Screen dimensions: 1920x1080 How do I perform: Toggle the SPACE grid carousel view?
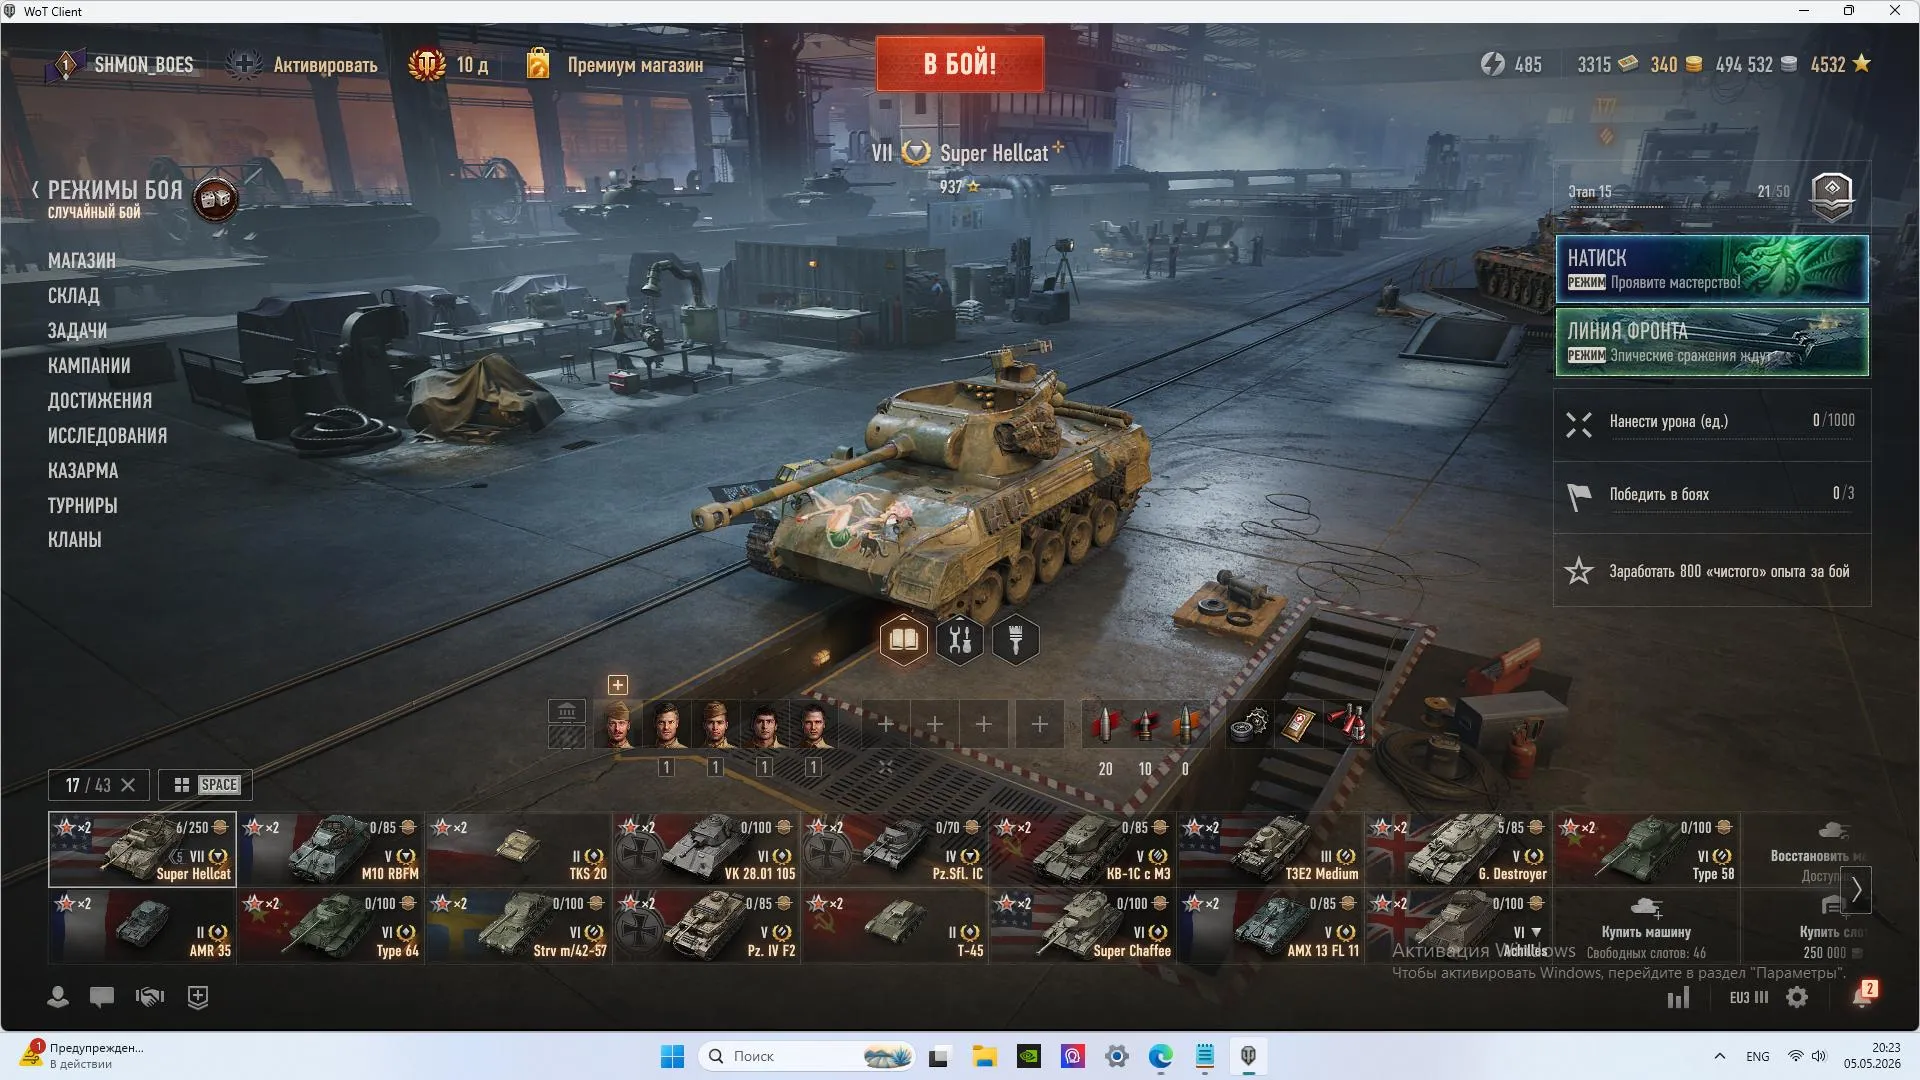pos(205,785)
